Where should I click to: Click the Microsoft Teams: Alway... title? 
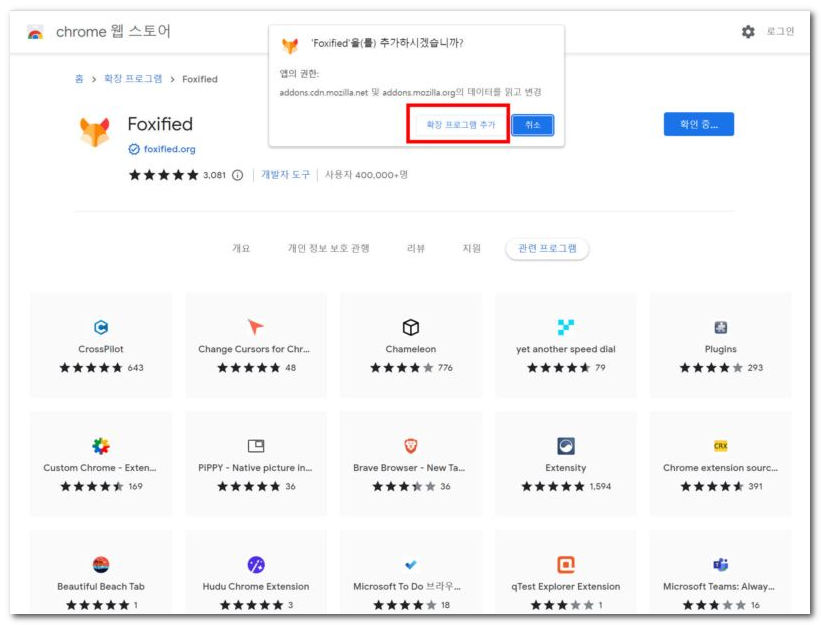pos(719,587)
